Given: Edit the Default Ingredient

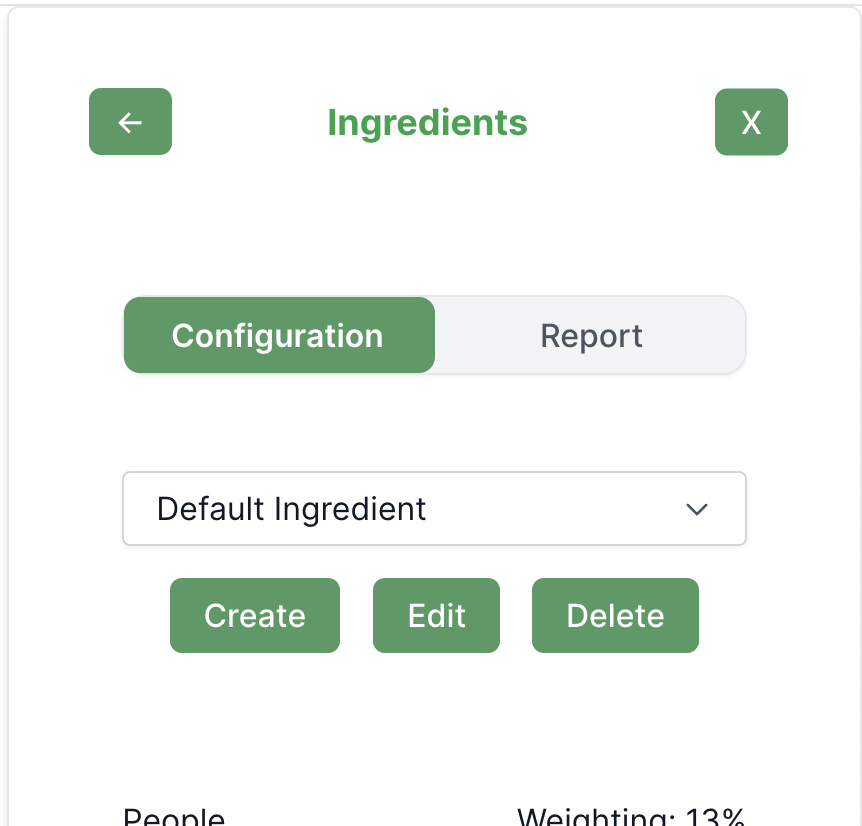Looking at the screenshot, I should tap(436, 616).
